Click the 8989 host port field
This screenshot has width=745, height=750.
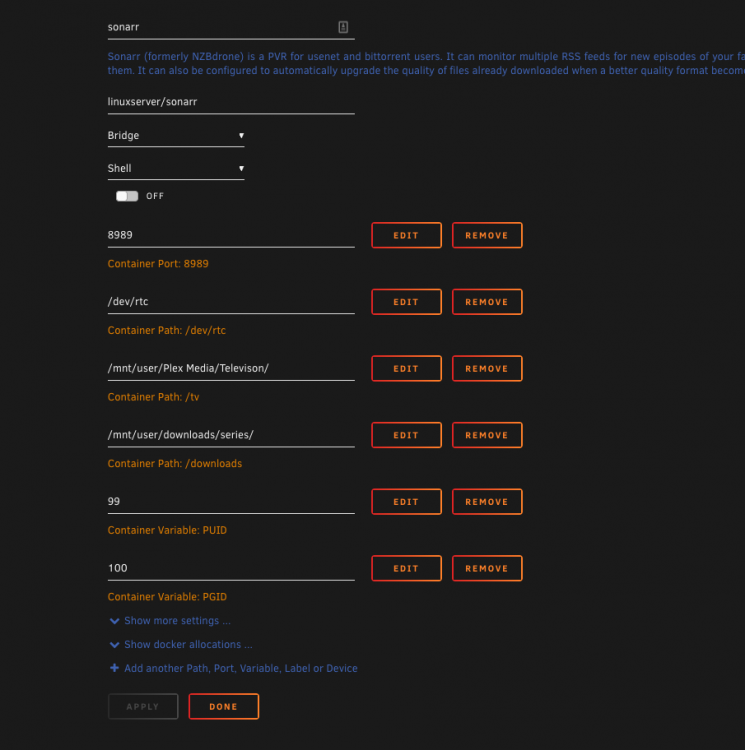231,235
